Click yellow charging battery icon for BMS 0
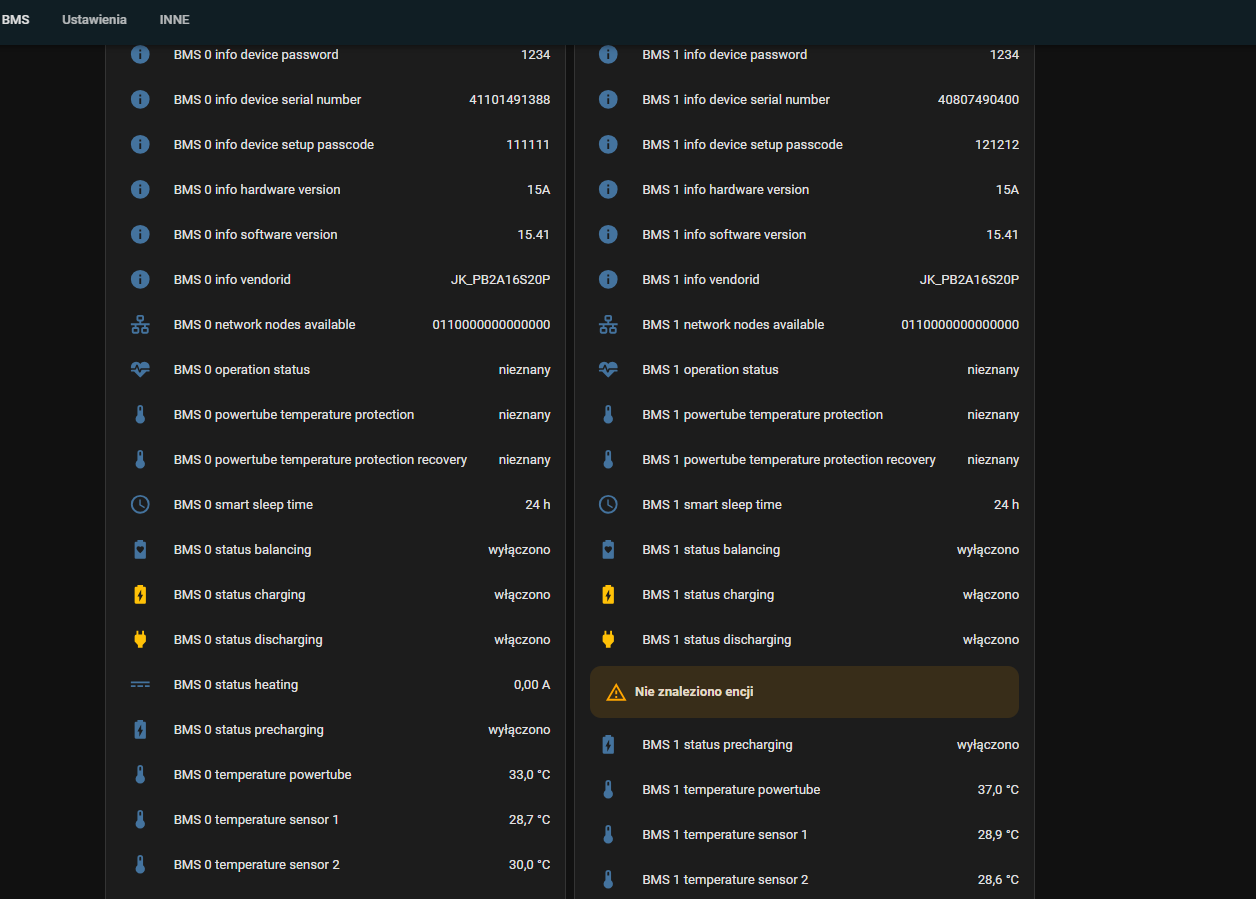Viewport: 1256px width, 899px height. [x=140, y=595]
